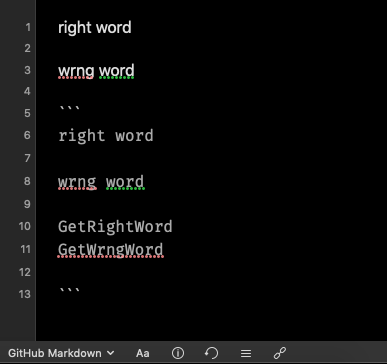
Task: Click closing code fence on line 13
Action: (69, 290)
